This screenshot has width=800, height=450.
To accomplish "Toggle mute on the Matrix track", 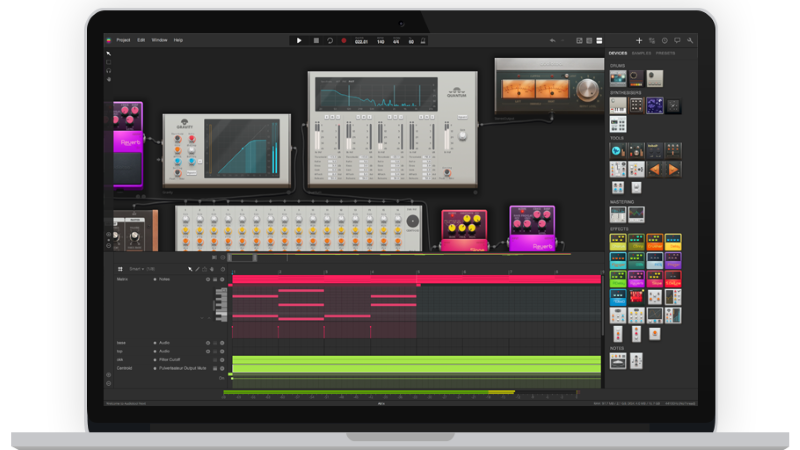I will click(x=208, y=279).
